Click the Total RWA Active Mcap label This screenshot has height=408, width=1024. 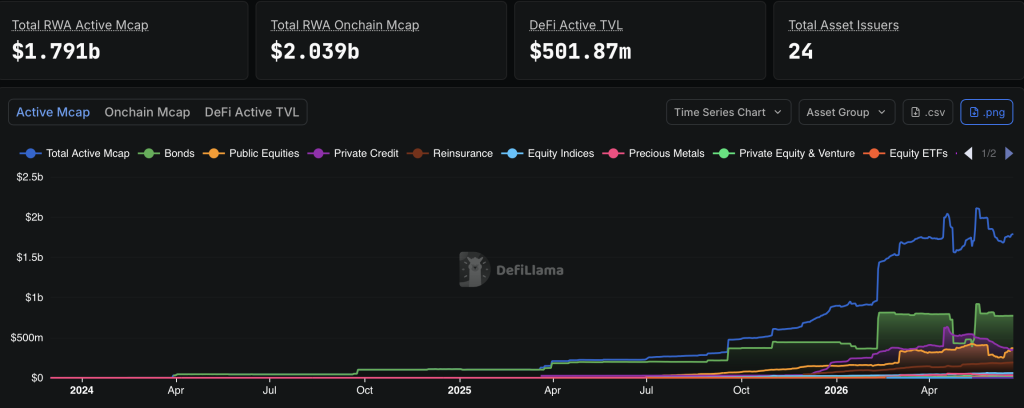(80, 25)
